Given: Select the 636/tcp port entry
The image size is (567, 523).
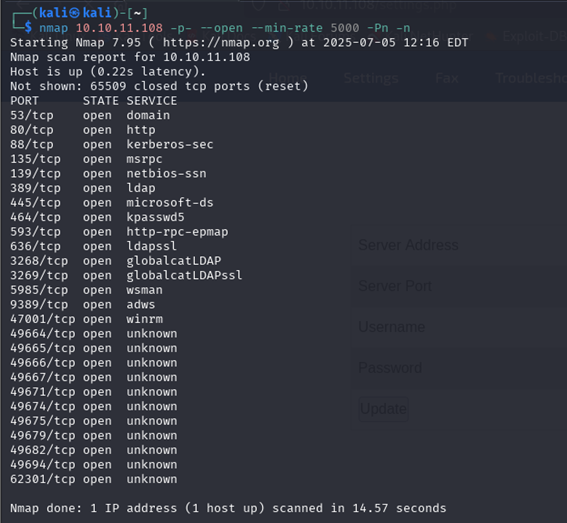Looking at the screenshot, I should pos(35,246).
